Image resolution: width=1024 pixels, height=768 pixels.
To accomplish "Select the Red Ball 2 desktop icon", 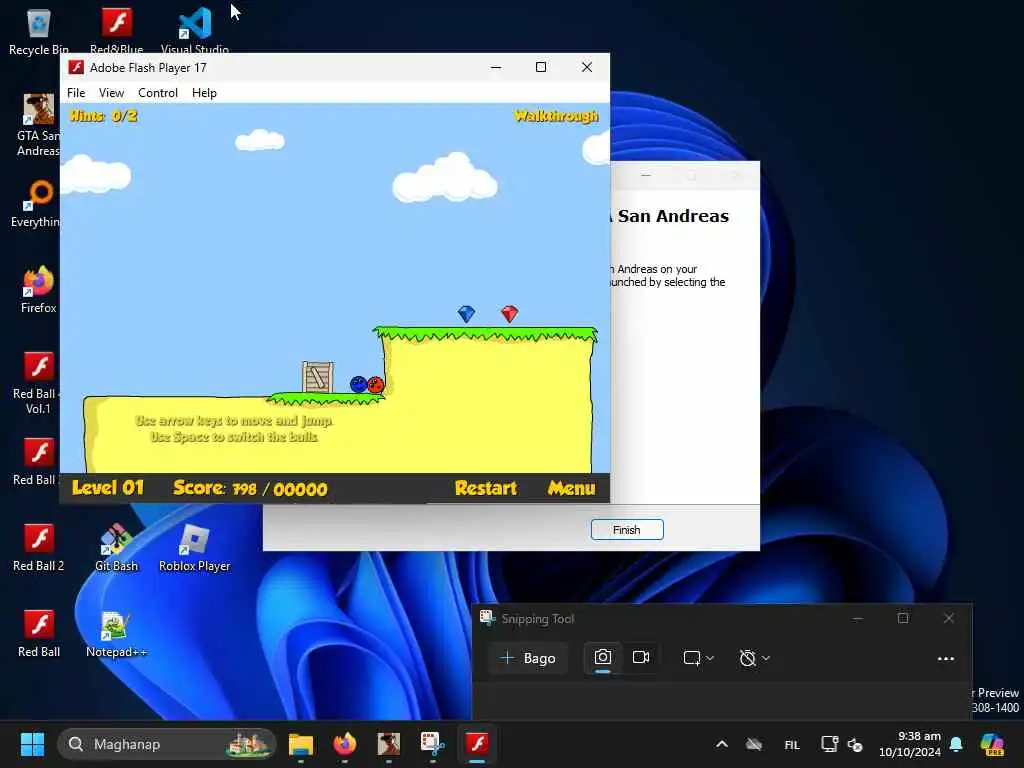I will [39, 548].
